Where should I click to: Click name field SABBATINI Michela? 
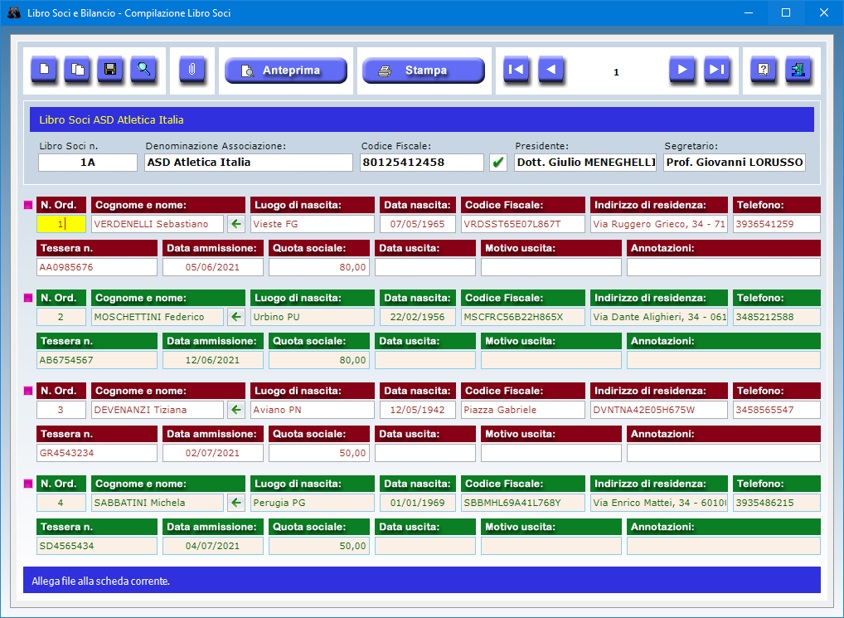(157, 503)
